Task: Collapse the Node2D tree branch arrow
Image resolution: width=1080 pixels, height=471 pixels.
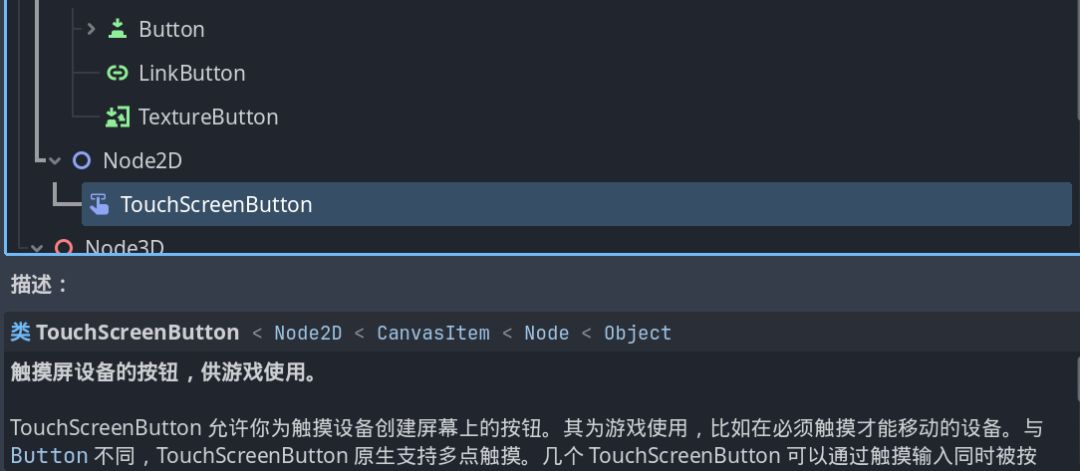Action: pos(55,161)
